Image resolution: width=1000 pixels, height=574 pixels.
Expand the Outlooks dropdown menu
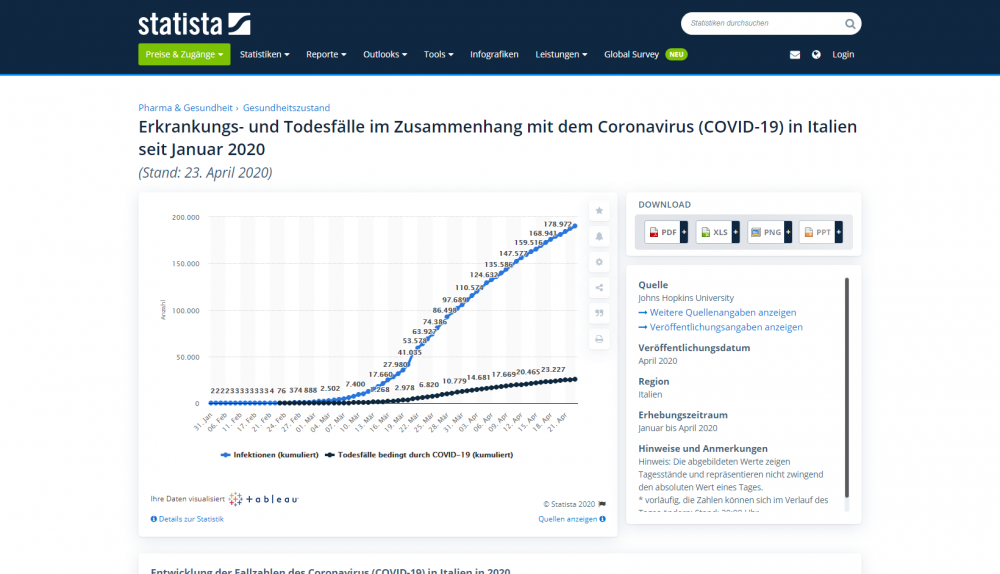click(385, 55)
